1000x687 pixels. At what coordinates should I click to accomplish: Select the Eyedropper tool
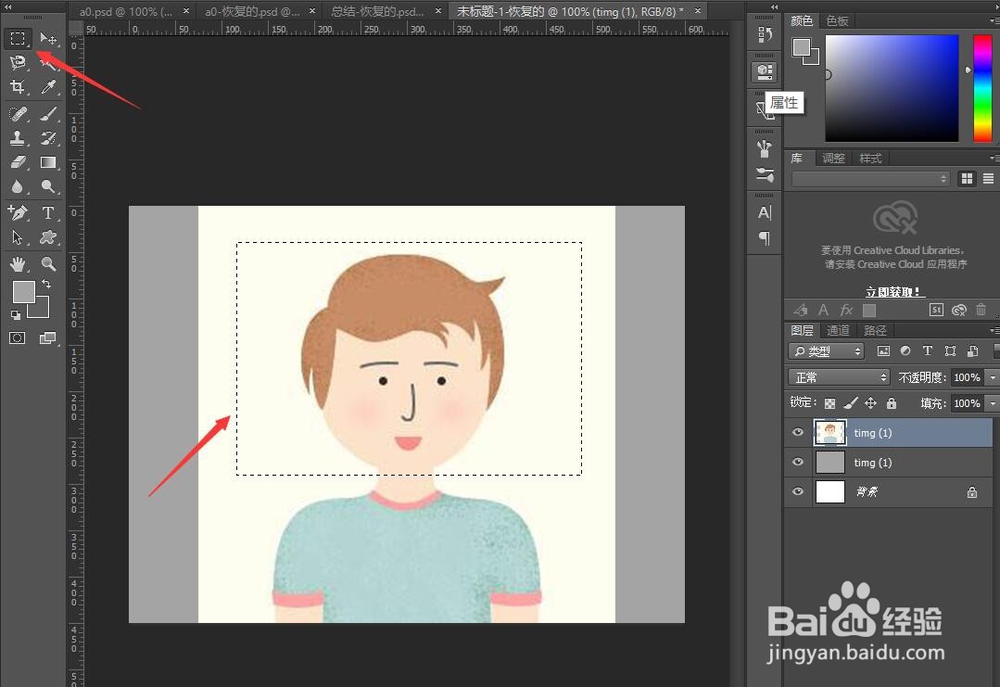click(48, 86)
